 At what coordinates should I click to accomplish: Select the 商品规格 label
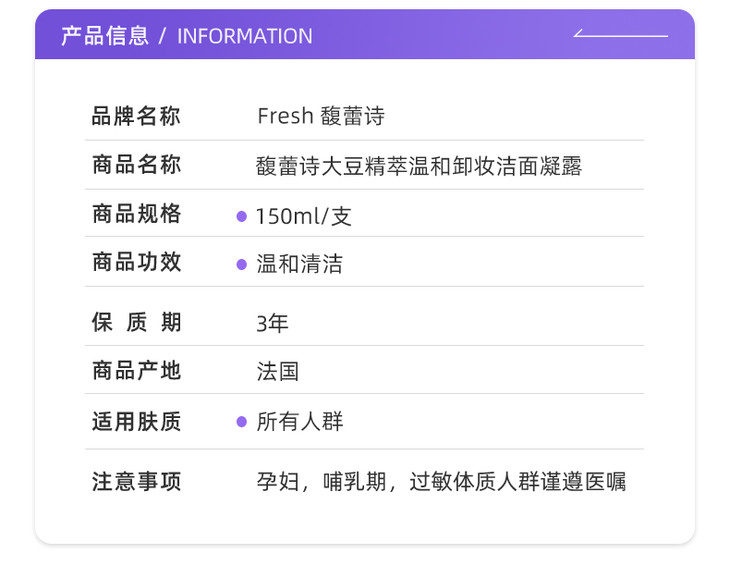[136, 214]
